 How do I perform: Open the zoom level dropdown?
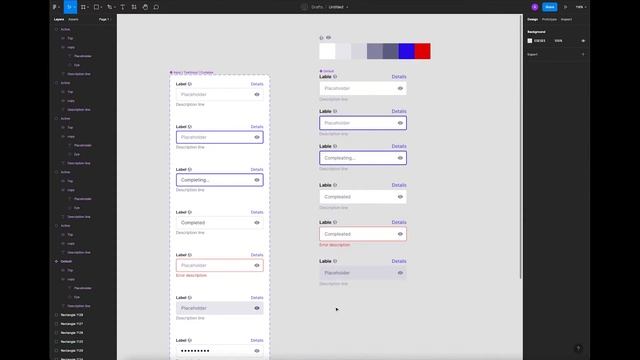580,7
